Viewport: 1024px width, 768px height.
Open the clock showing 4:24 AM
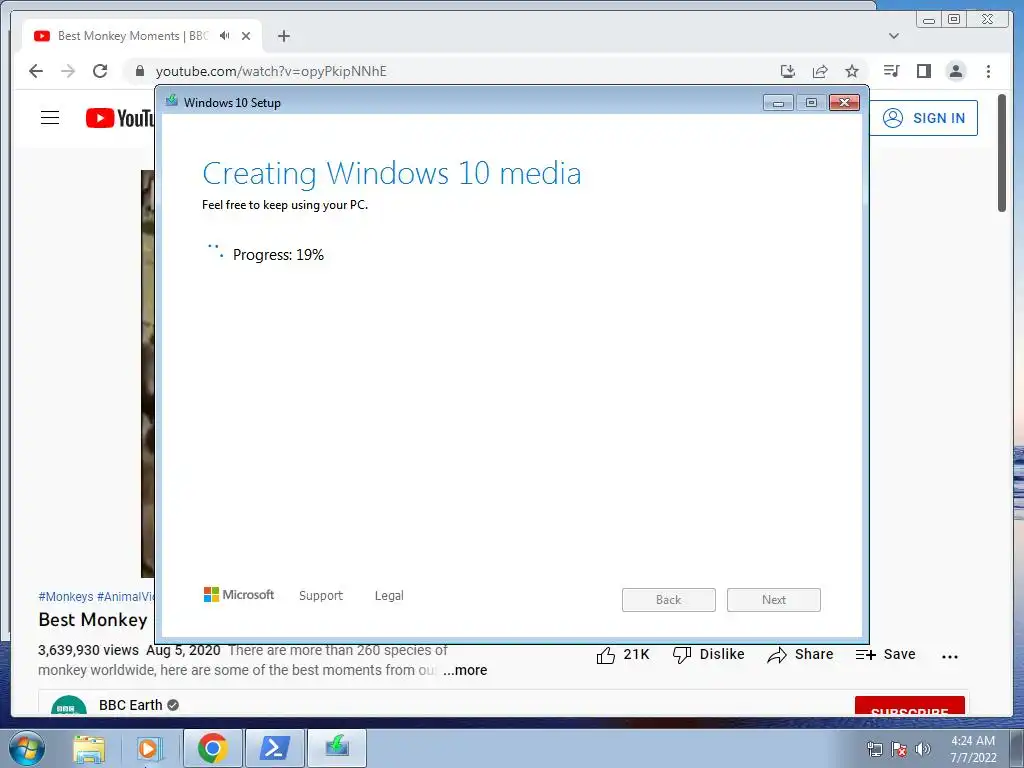(973, 748)
